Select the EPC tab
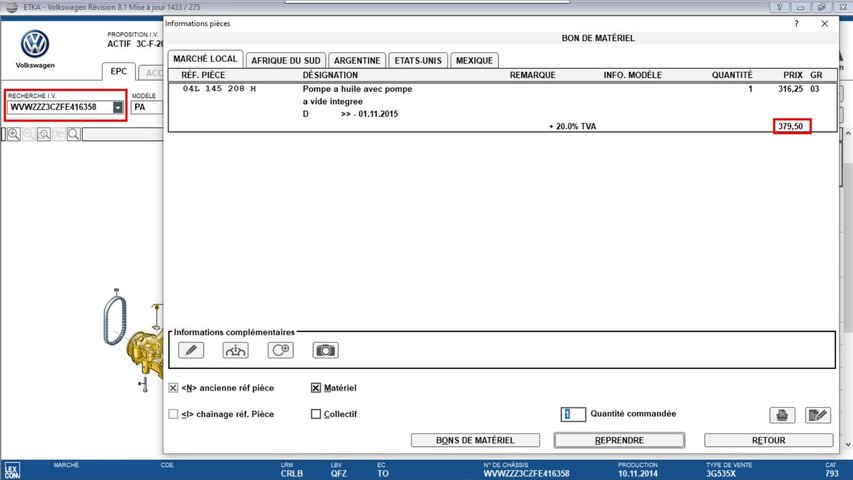 point(119,71)
